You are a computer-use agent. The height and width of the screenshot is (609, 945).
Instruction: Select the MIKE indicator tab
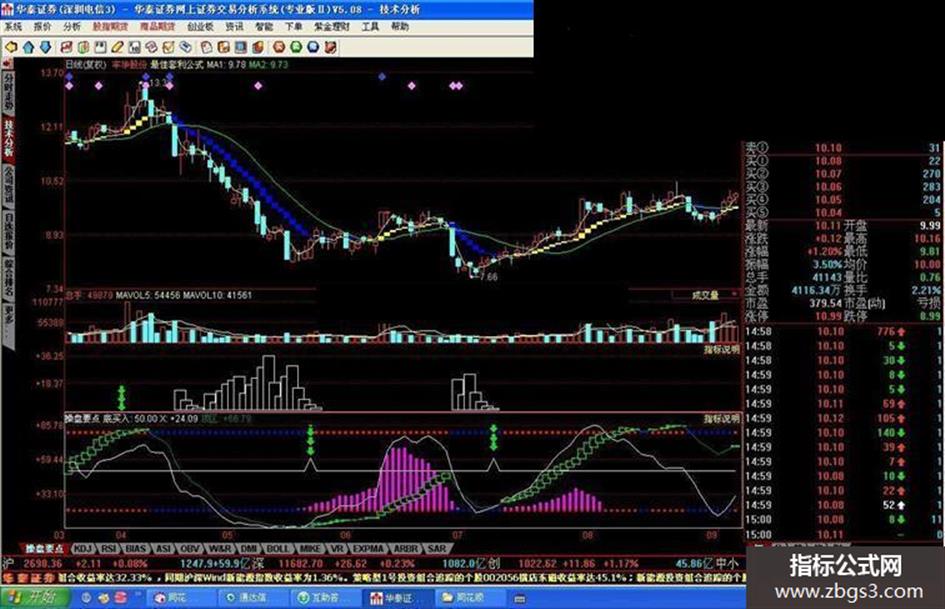click(x=310, y=548)
